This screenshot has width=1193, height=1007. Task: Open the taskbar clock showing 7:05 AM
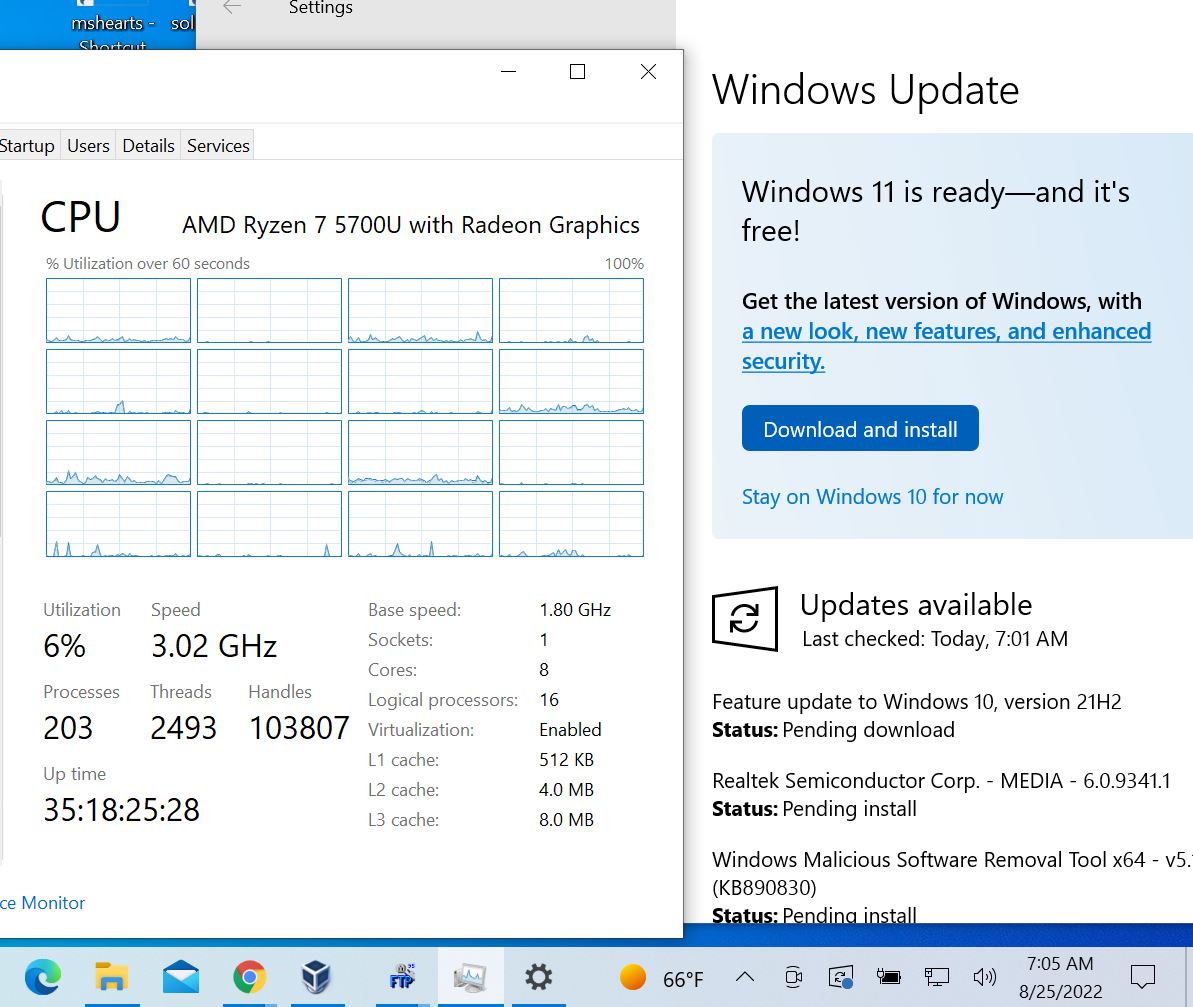[x=1060, y=977]
